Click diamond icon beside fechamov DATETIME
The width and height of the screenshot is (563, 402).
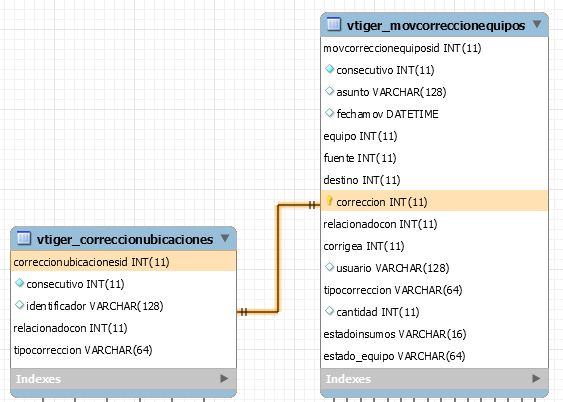click(x=329, y=113)
